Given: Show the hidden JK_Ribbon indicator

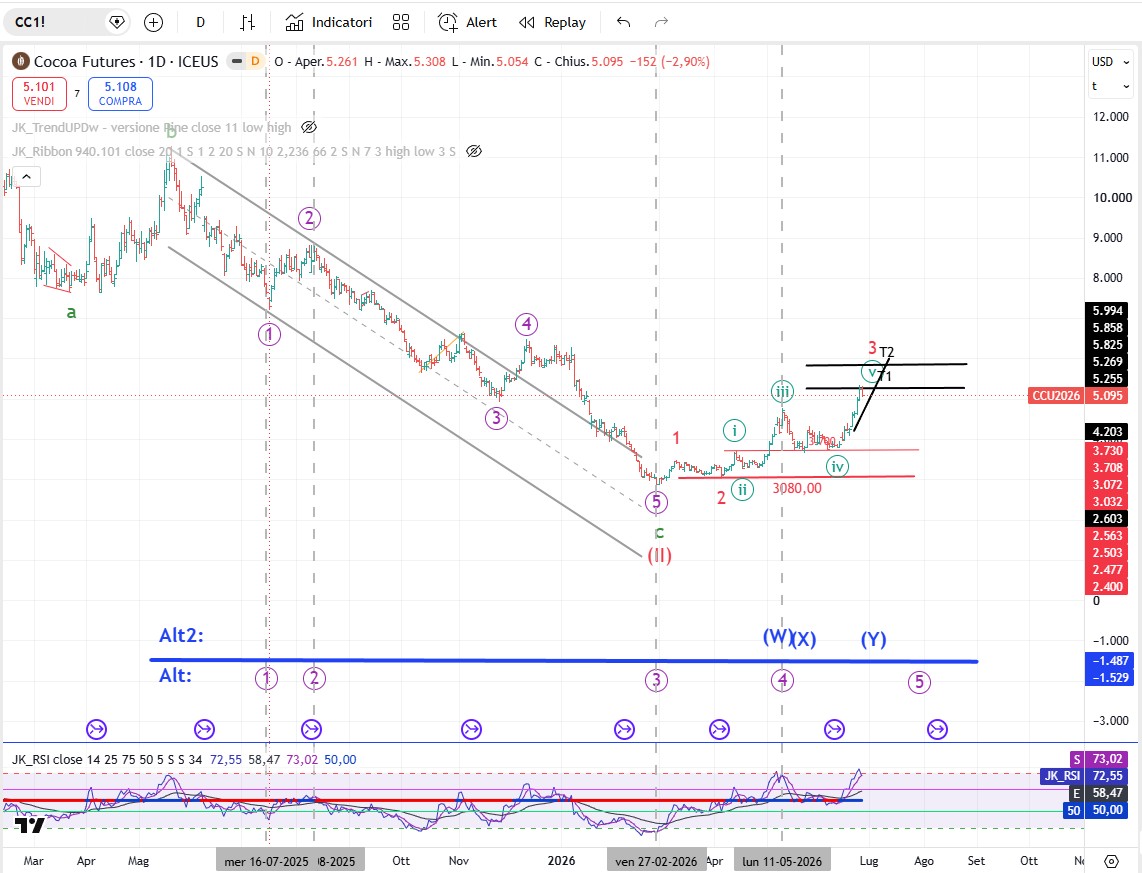Looking at the screenshot, I should coord(473,151).
